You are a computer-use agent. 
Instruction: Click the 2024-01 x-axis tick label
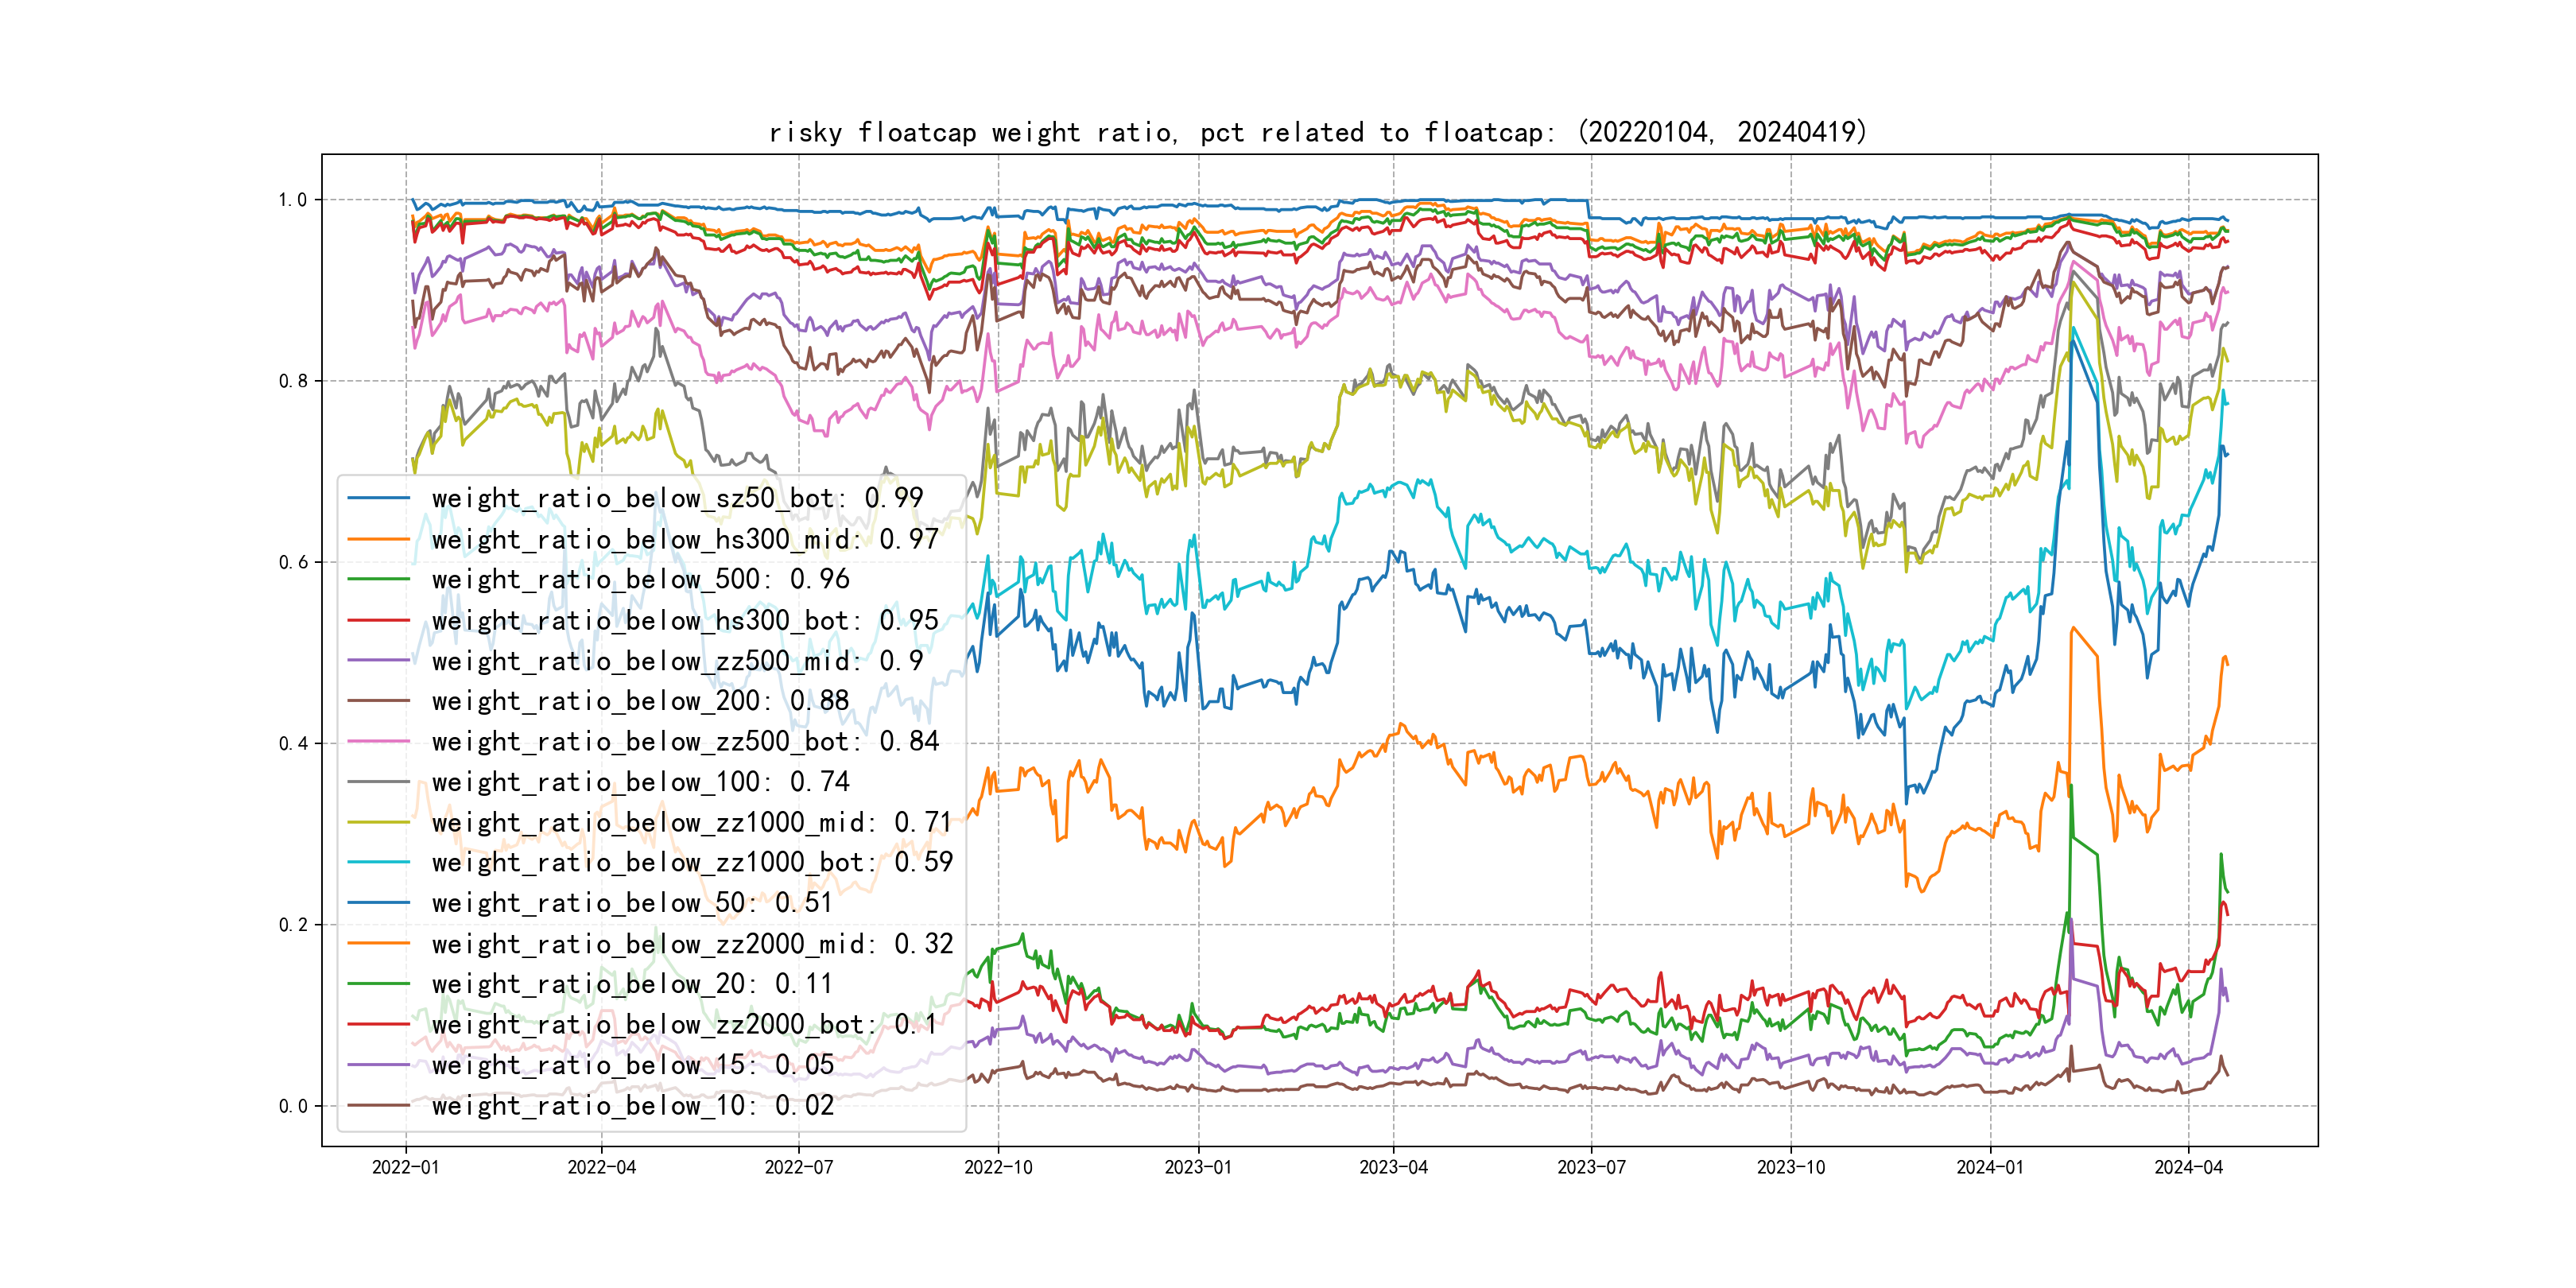click(1990, 1167)
